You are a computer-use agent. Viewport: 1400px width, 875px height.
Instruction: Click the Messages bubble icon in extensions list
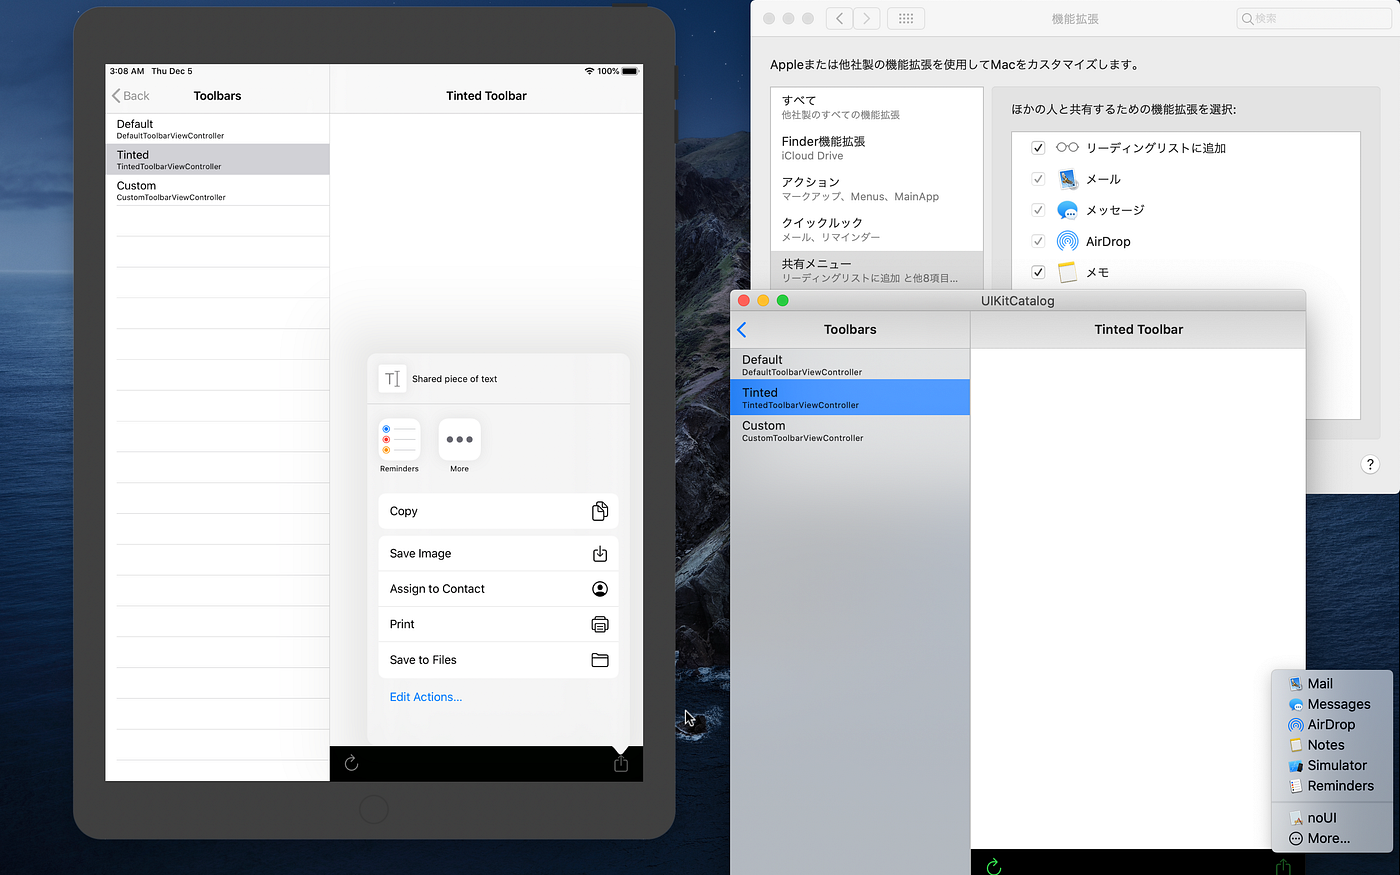pyautogui.click(x=1067, y=210)
